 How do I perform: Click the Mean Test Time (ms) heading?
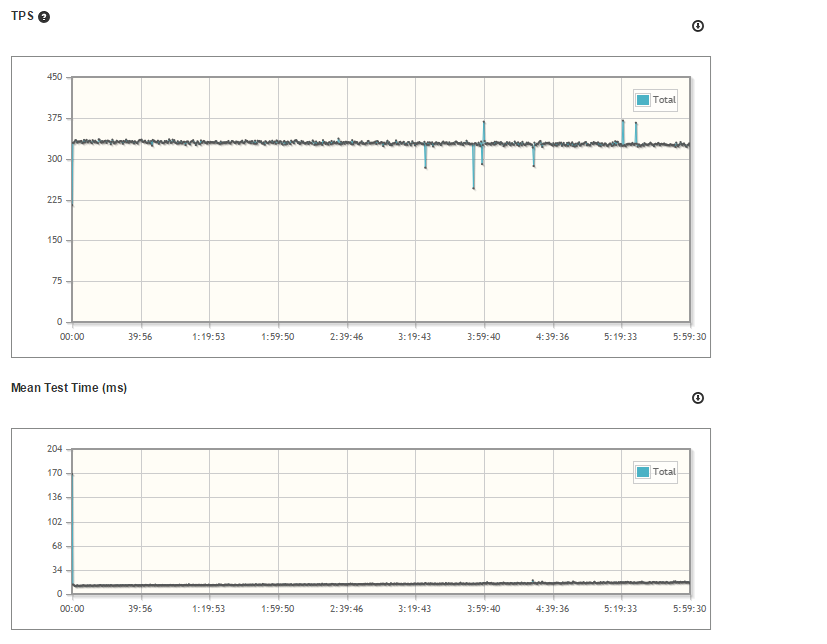[x=68, y=388]
